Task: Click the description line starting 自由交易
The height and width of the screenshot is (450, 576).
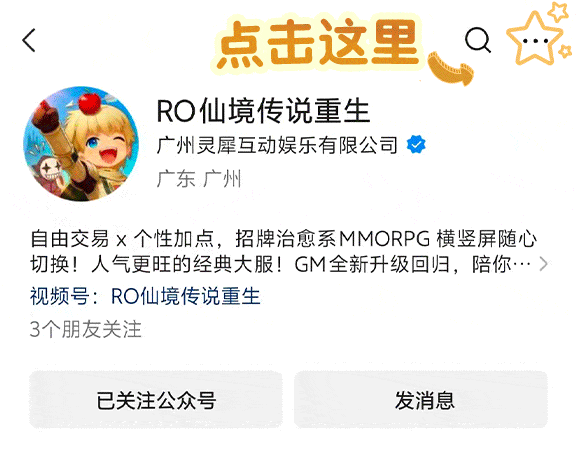Action: 283,239
